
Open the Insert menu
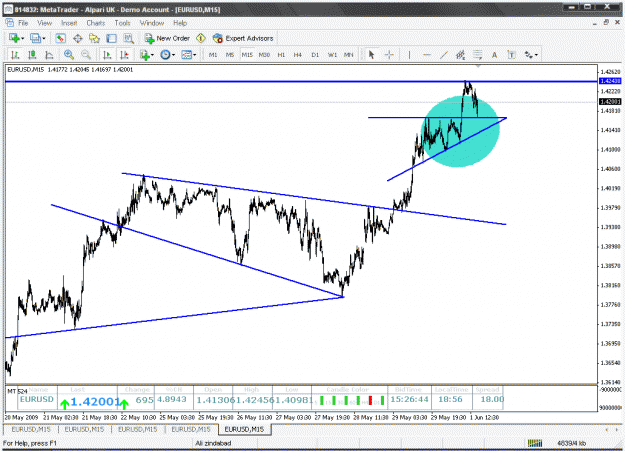[69, 23]
